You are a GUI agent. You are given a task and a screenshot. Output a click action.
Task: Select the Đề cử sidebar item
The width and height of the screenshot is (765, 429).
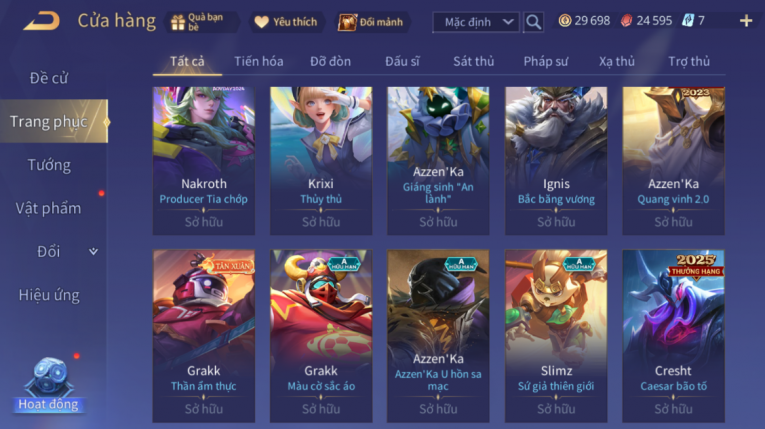pyautogui.click(x=49, y=78)
